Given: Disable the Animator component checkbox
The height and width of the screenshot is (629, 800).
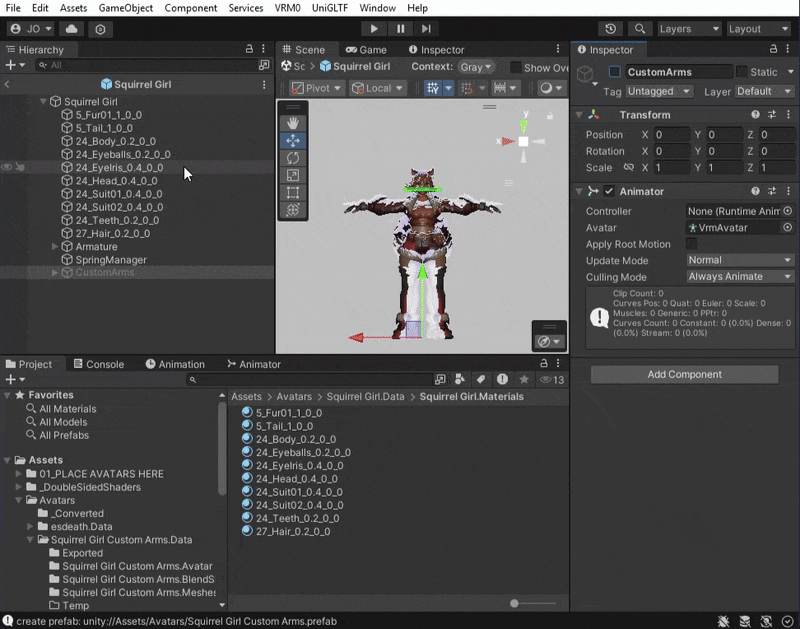Looking at the screenshot, I should pyautogui.click(x=609, y=191).
